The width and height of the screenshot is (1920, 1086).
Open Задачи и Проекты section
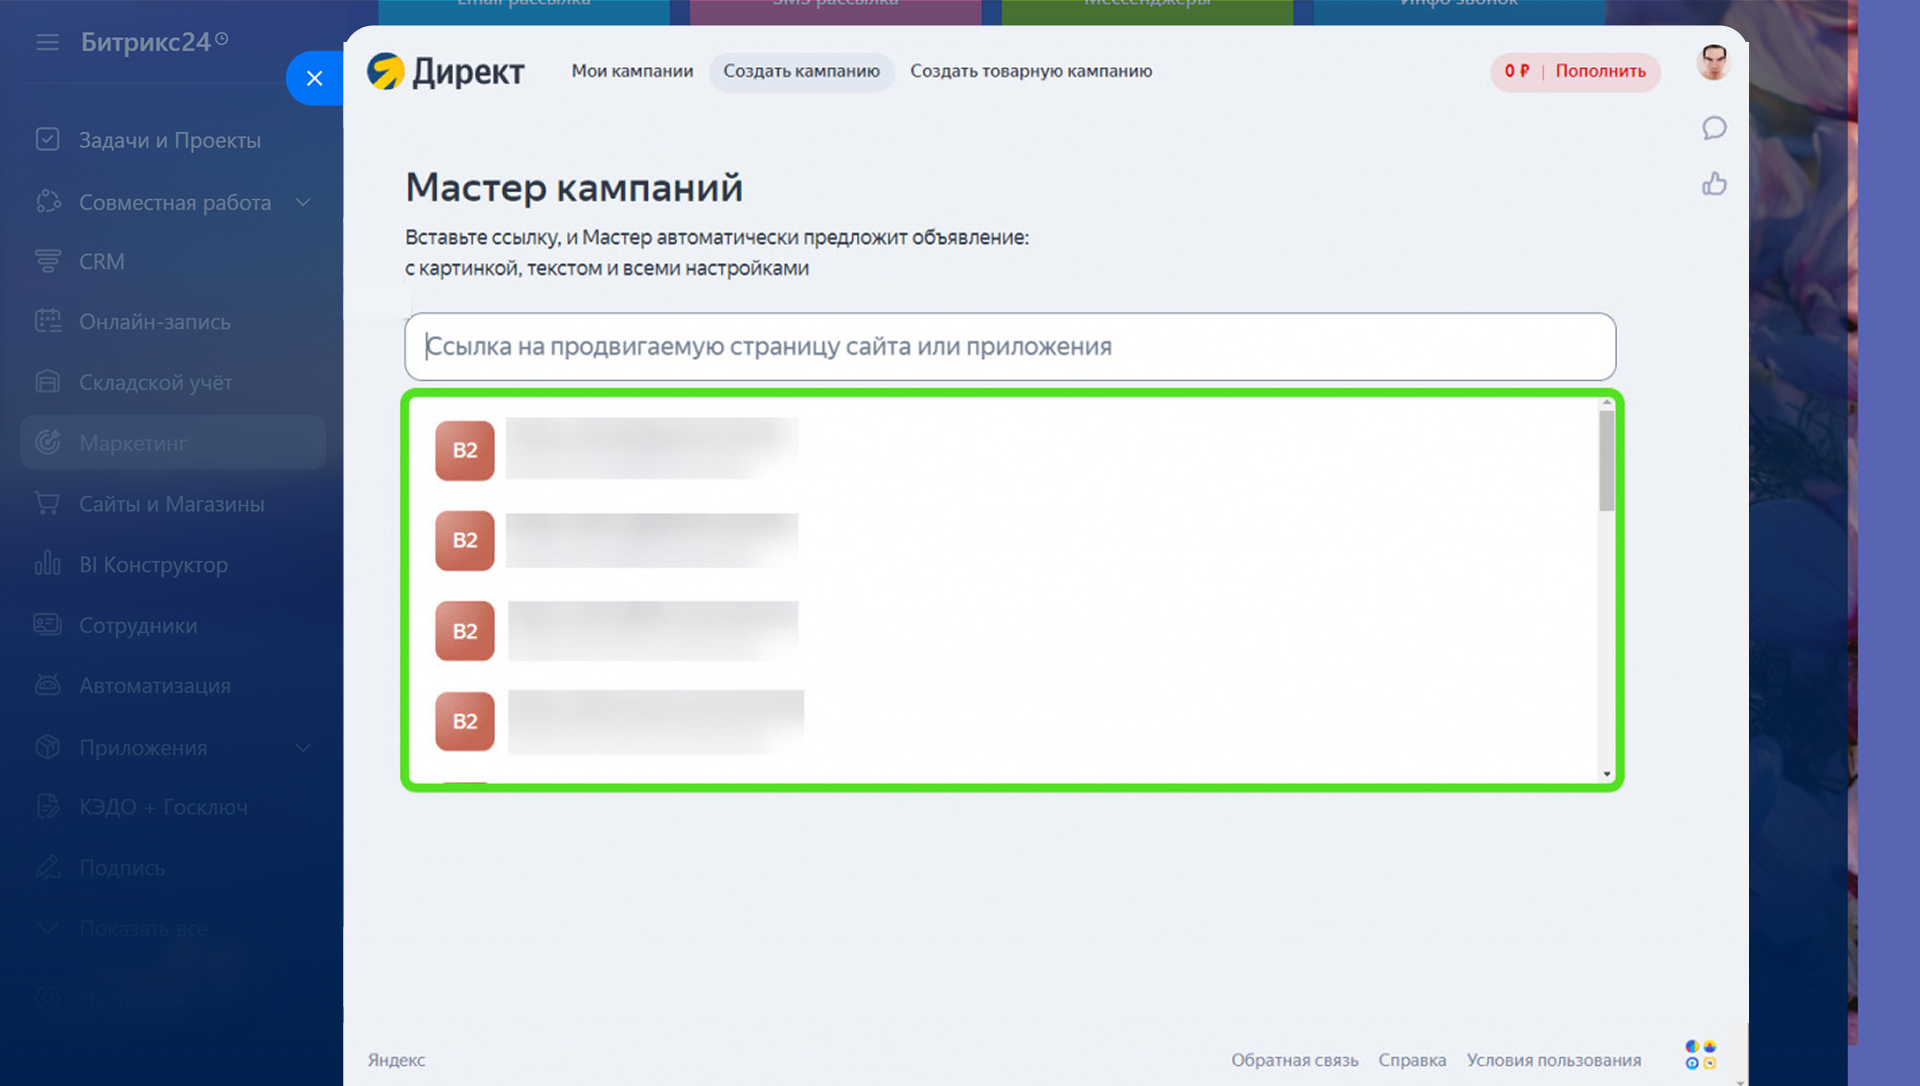tap(170, 140)
